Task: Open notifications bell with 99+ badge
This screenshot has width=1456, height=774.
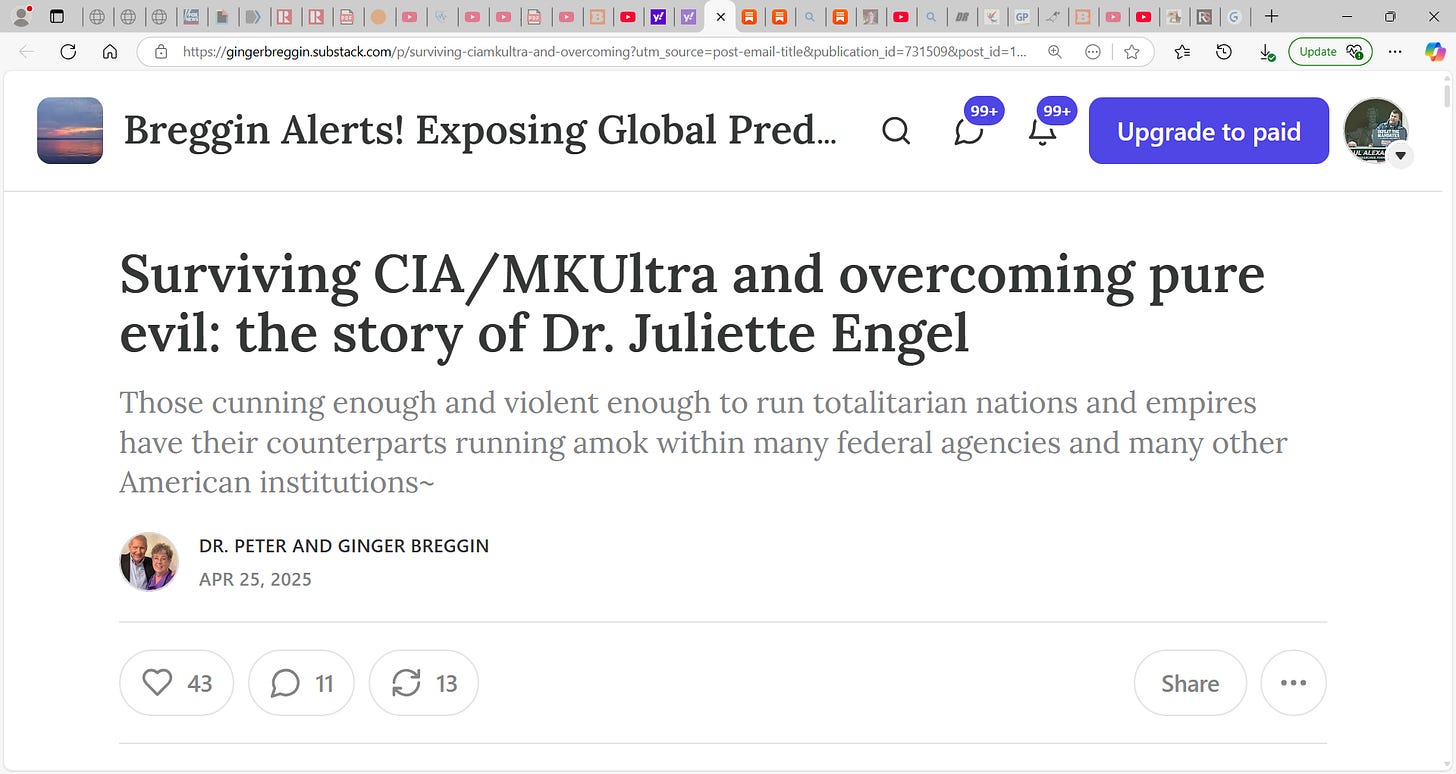Action: (1043, 131)
